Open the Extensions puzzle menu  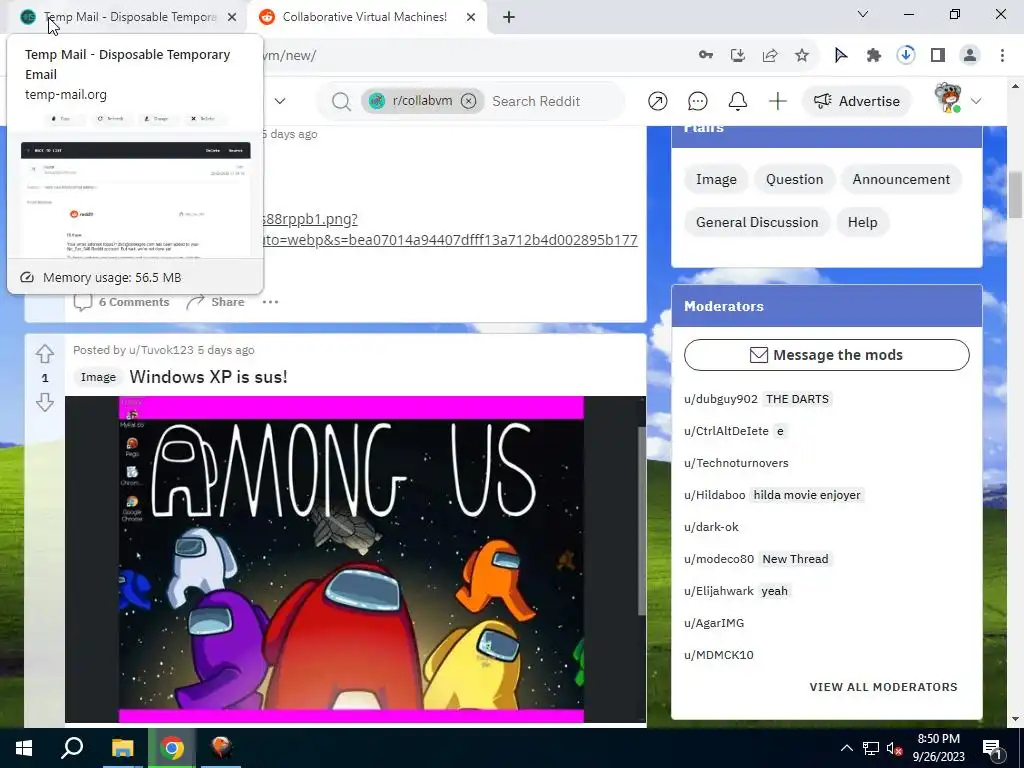(873, 55)
